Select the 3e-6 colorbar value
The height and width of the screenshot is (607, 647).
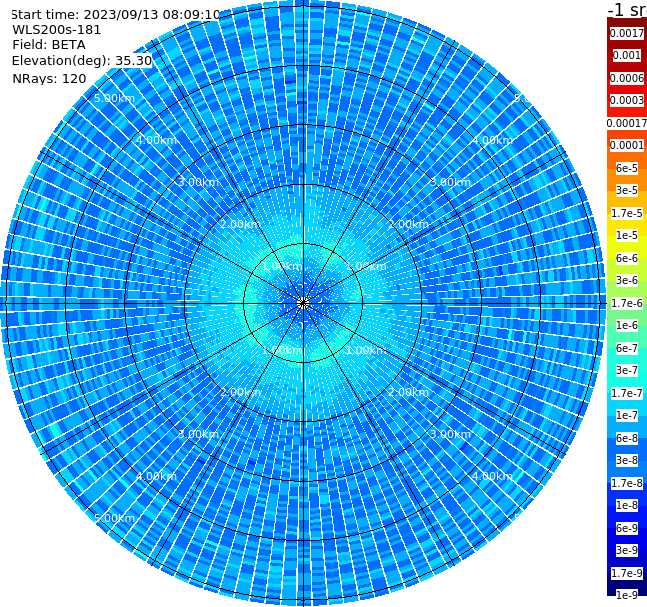point(627,280)
